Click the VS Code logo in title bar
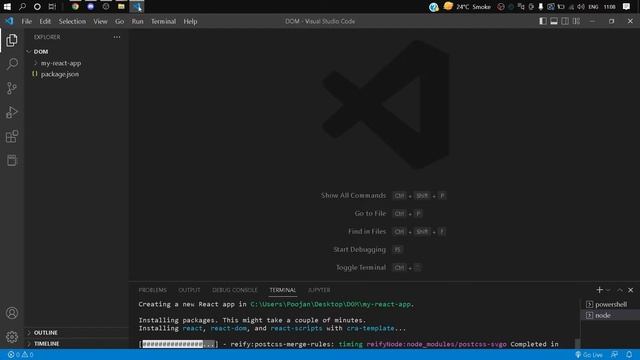 [9, 21]
